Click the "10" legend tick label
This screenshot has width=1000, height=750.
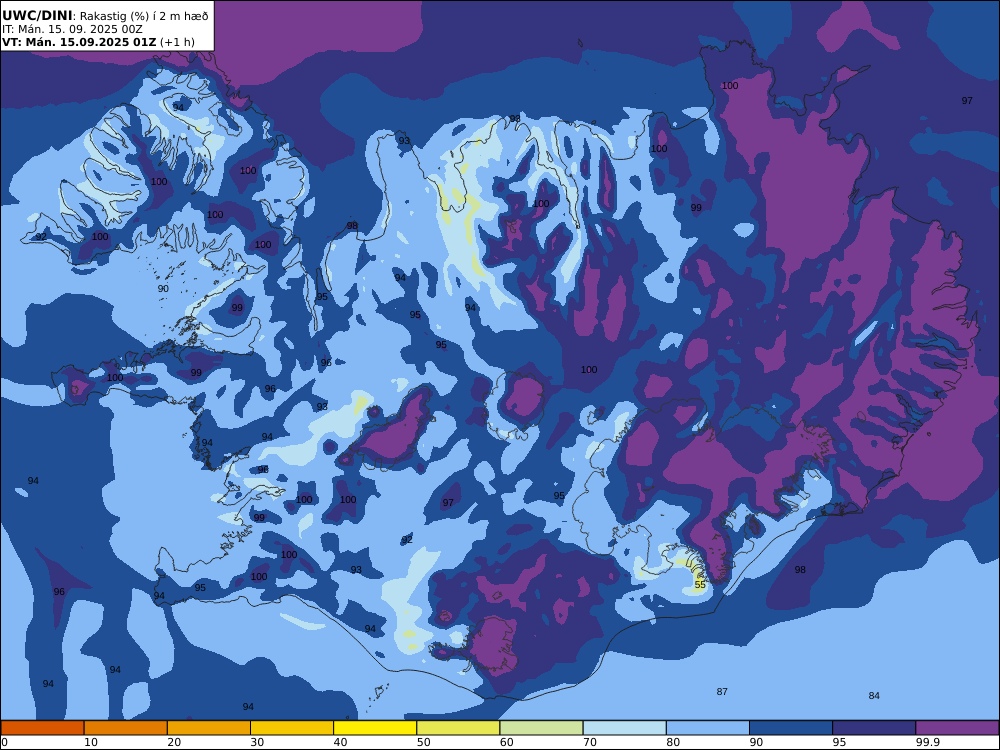pos(91,742)
